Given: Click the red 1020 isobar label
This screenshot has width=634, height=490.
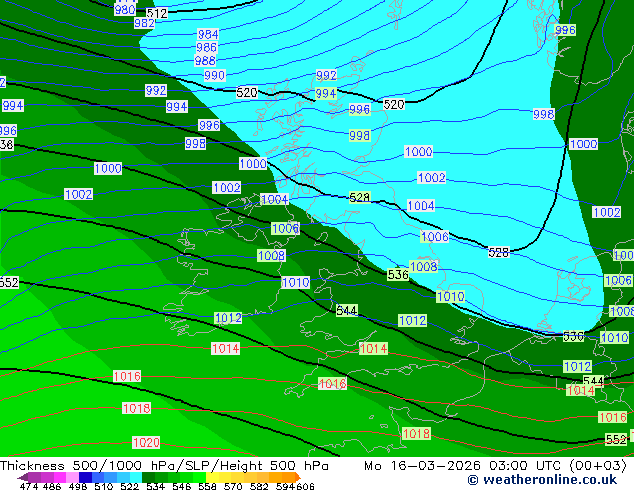Looking at the screenshot, I should pos(146,442).
